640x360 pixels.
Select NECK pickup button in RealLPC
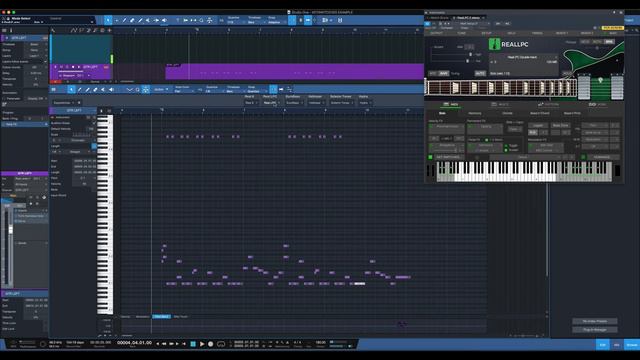584,42
